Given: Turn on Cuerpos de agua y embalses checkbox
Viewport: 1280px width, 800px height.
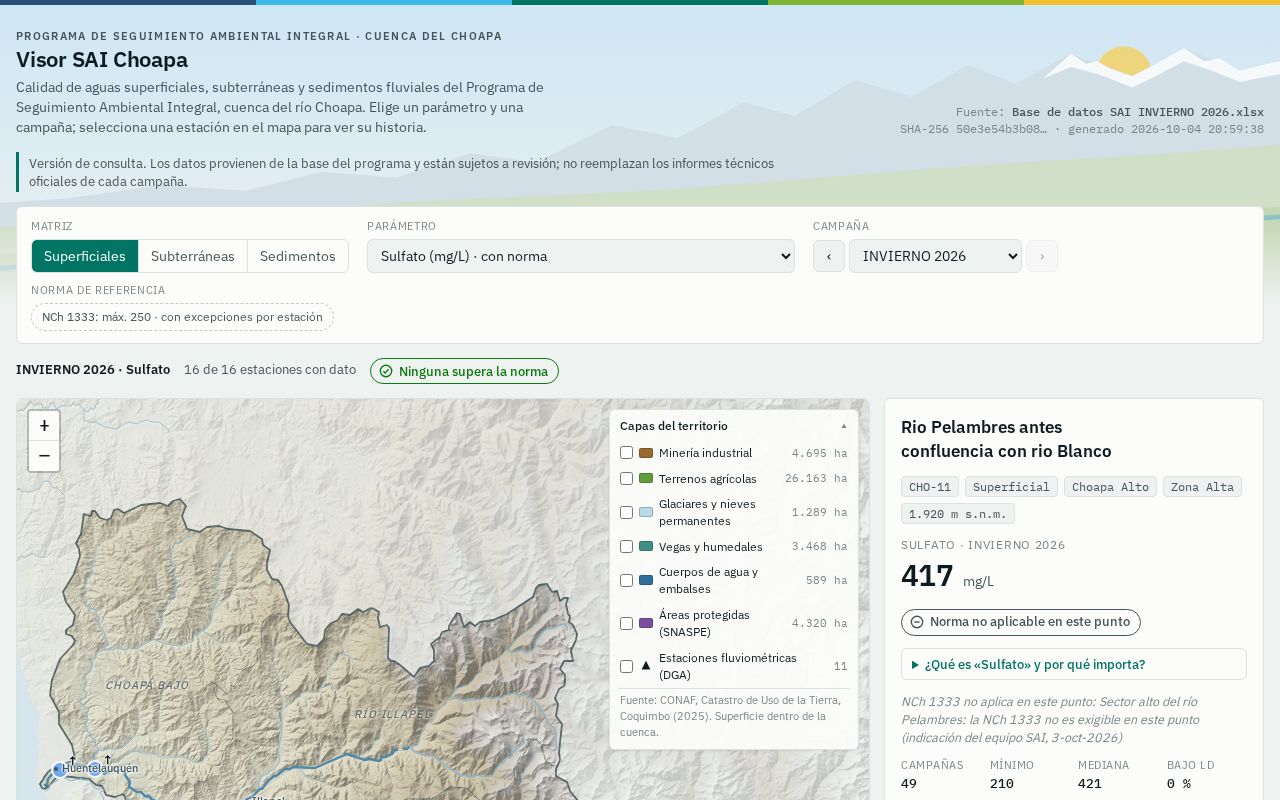Looking at the screenshot, I should [x=627, y=581].
